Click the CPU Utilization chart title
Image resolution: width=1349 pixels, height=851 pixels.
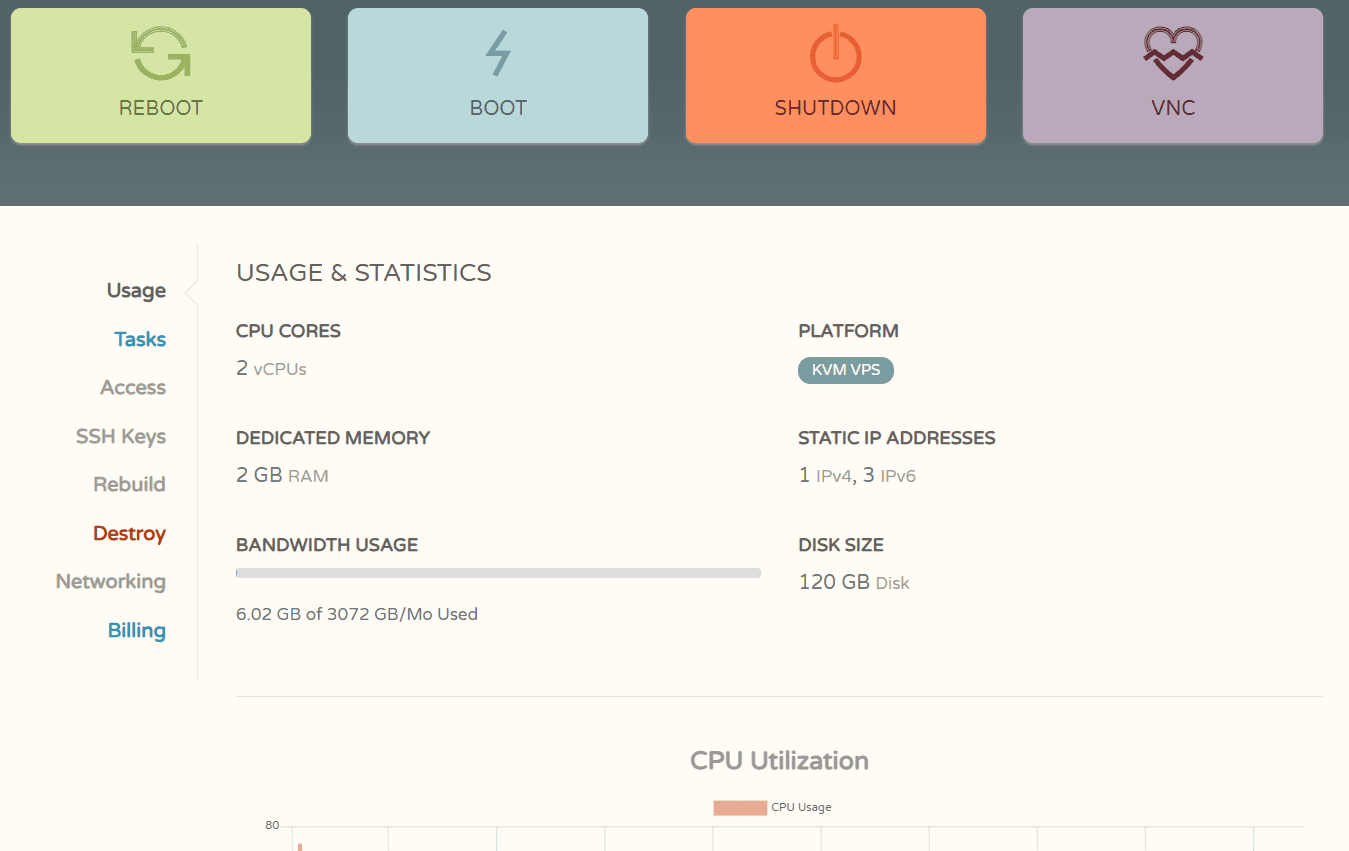779,761
